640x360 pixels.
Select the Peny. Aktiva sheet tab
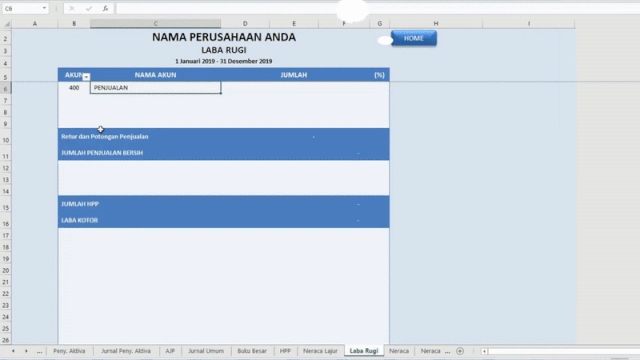click(x=69, y=351)
